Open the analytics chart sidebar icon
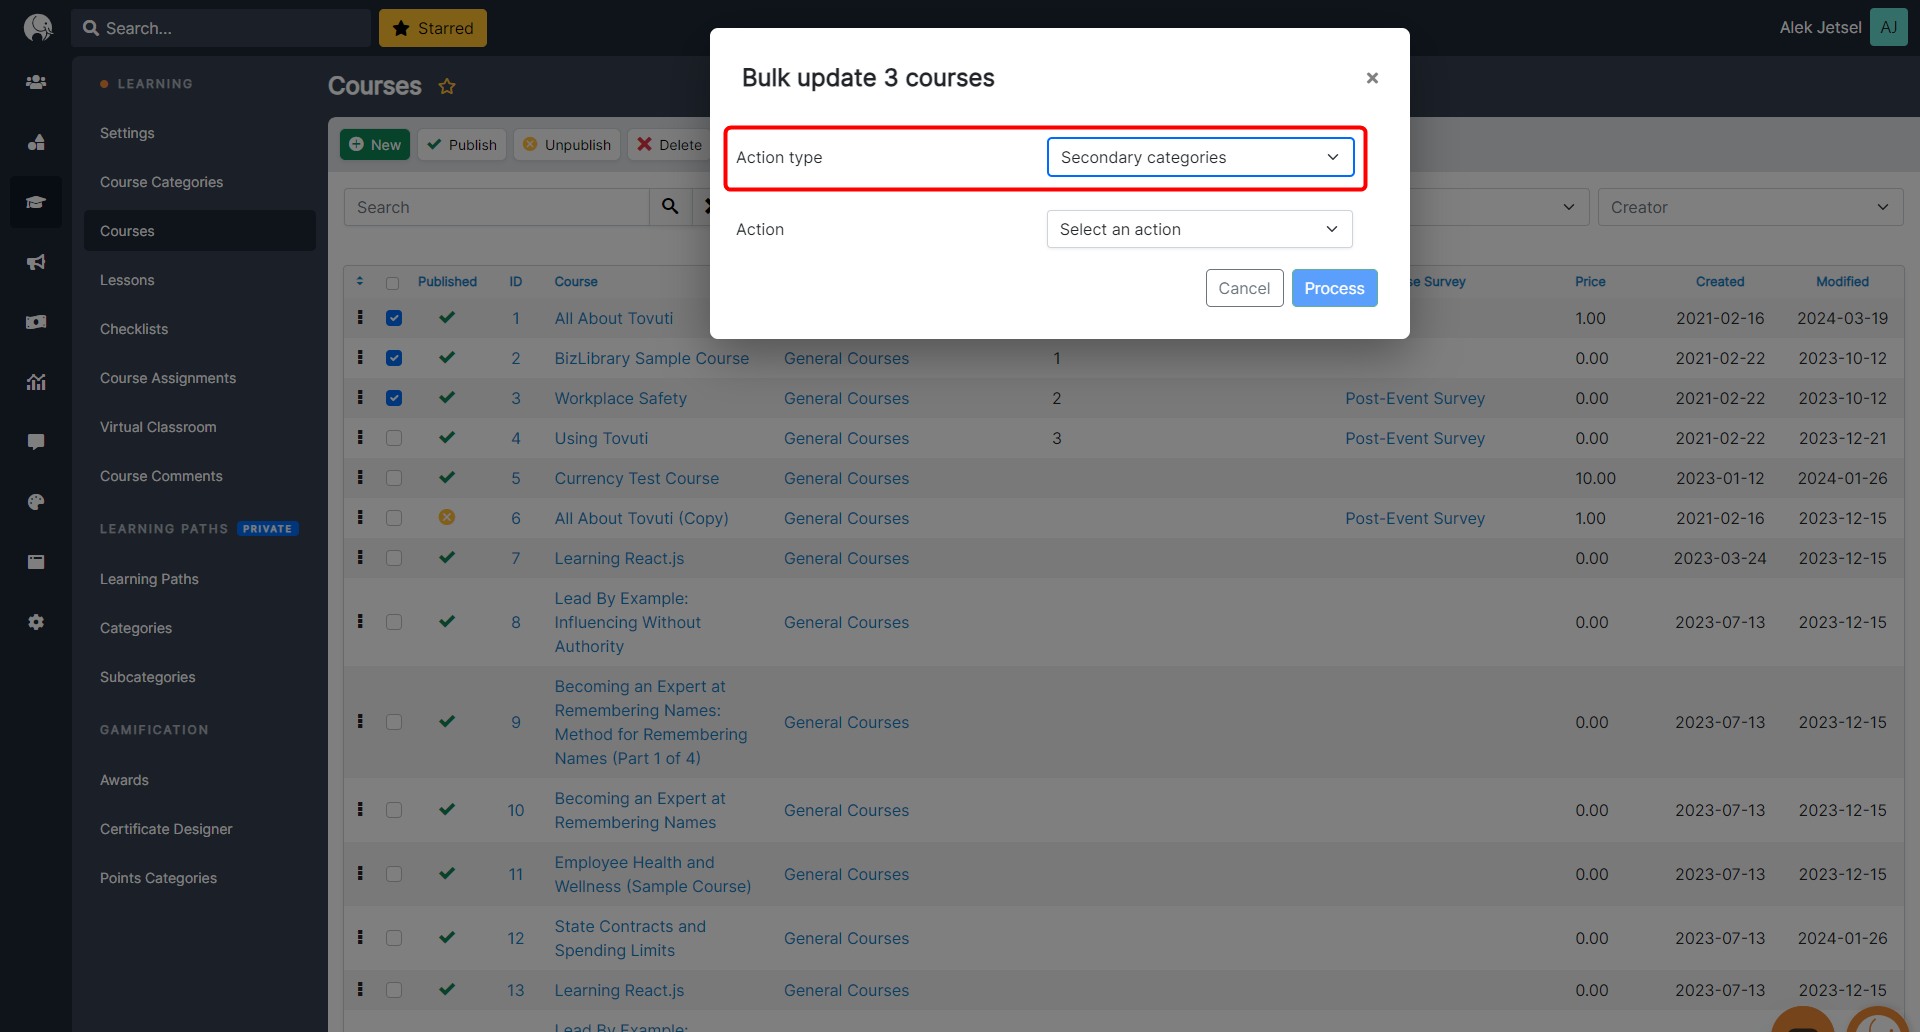Screen dimensions: 1920x1032 [x=36, y=382]
